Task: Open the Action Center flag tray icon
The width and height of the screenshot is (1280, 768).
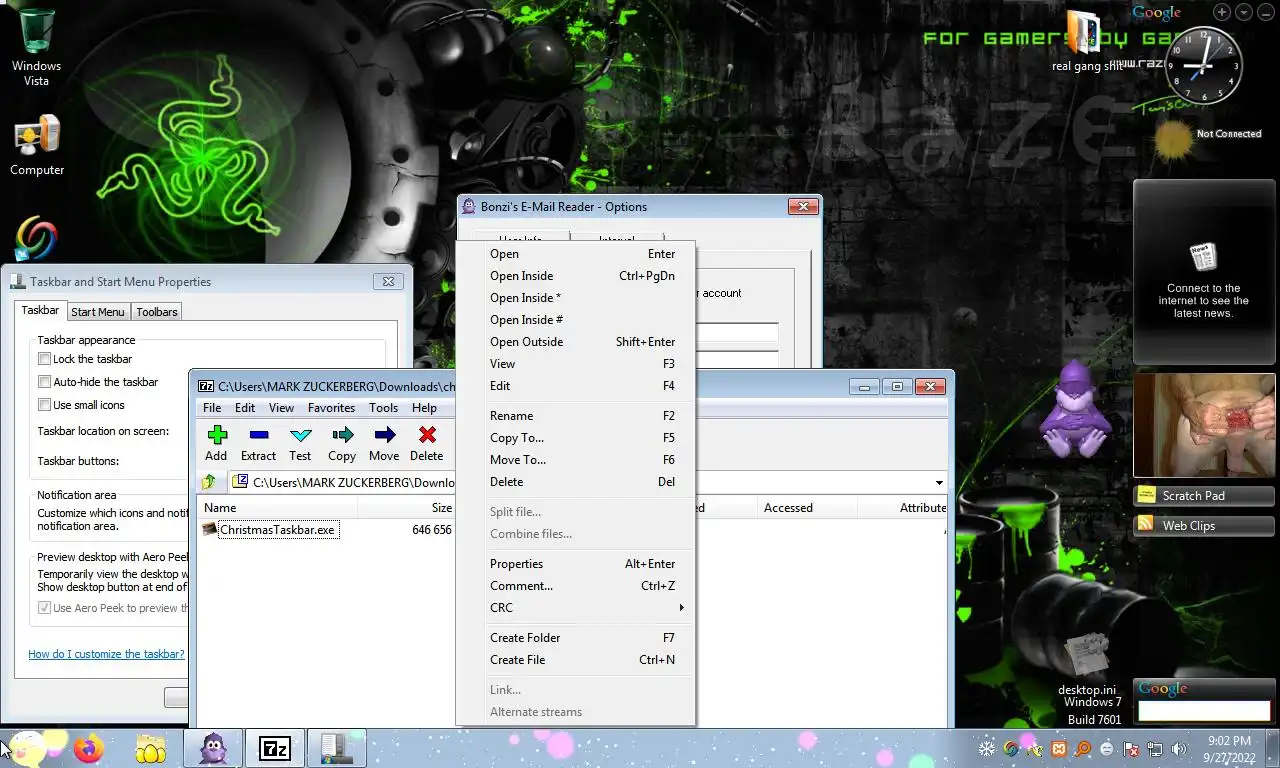Action: coord(1131,748)
